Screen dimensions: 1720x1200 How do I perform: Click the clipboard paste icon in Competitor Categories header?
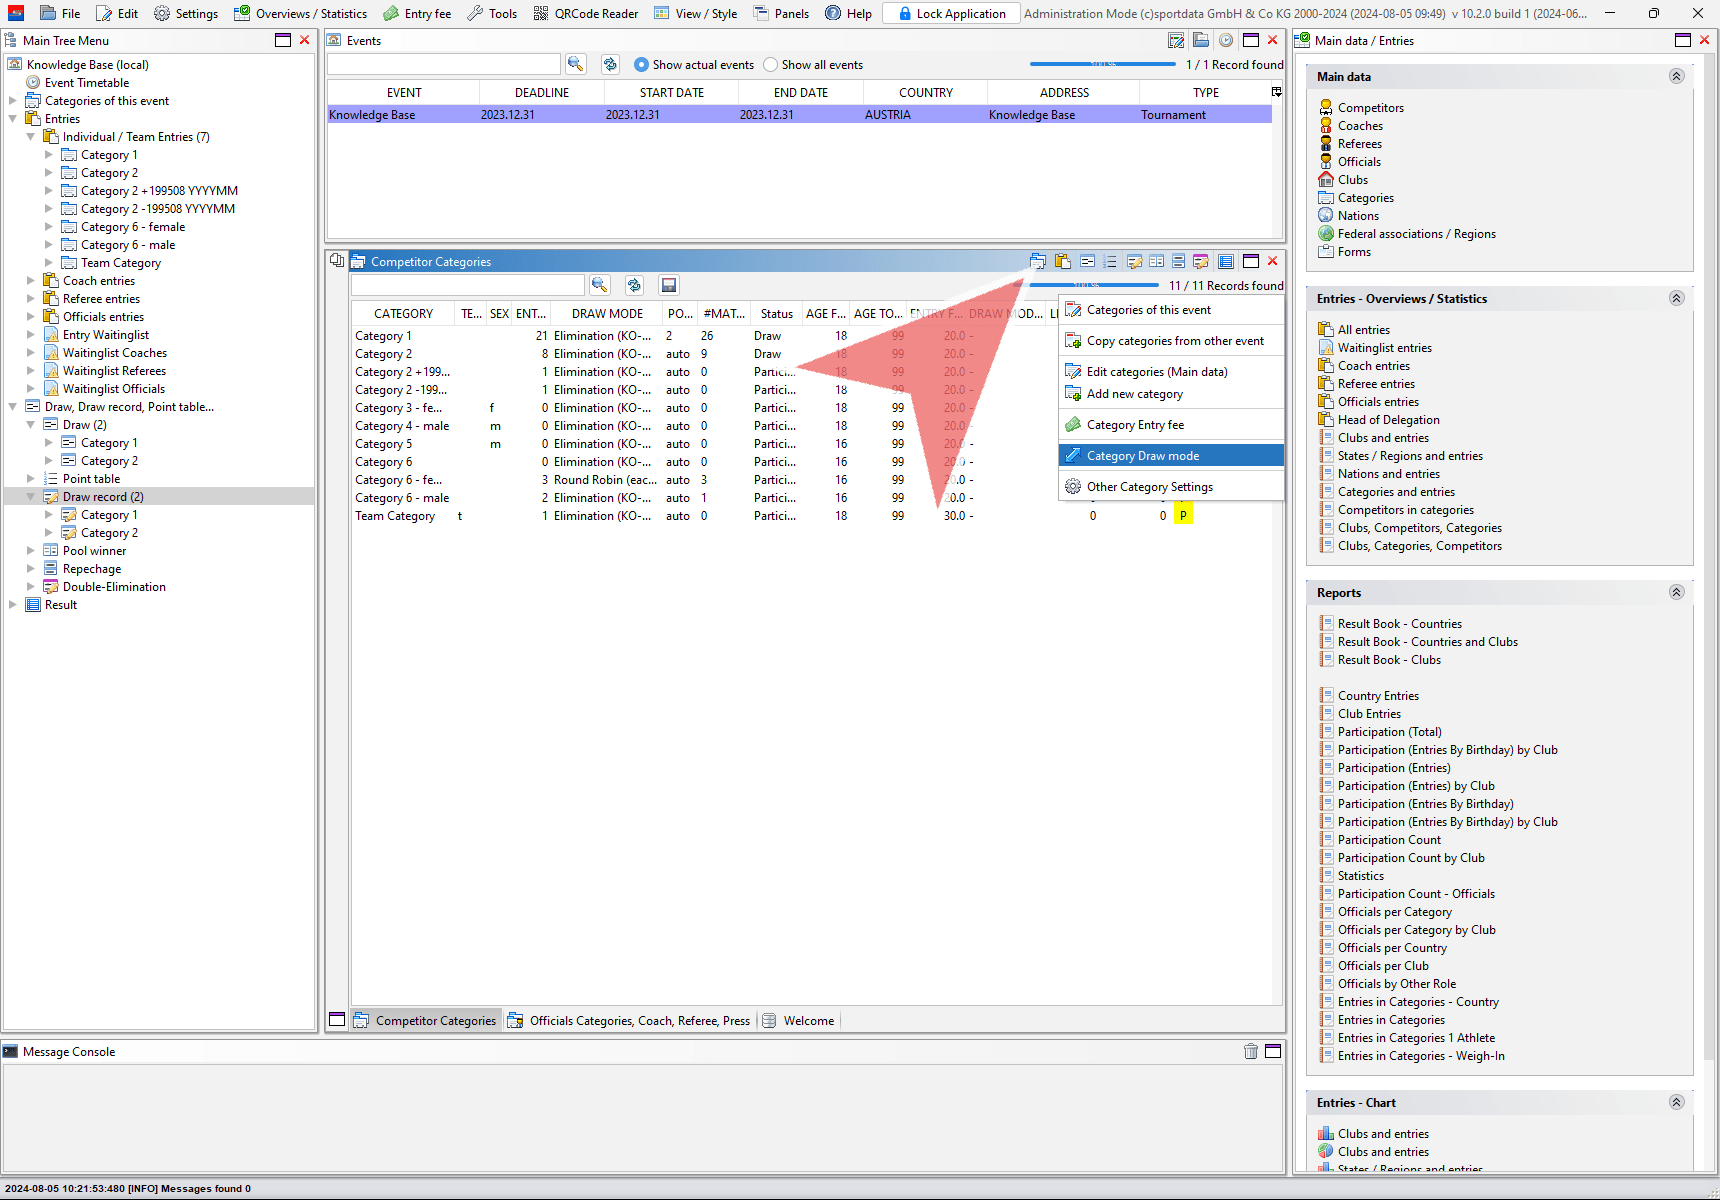[1062, 261]
